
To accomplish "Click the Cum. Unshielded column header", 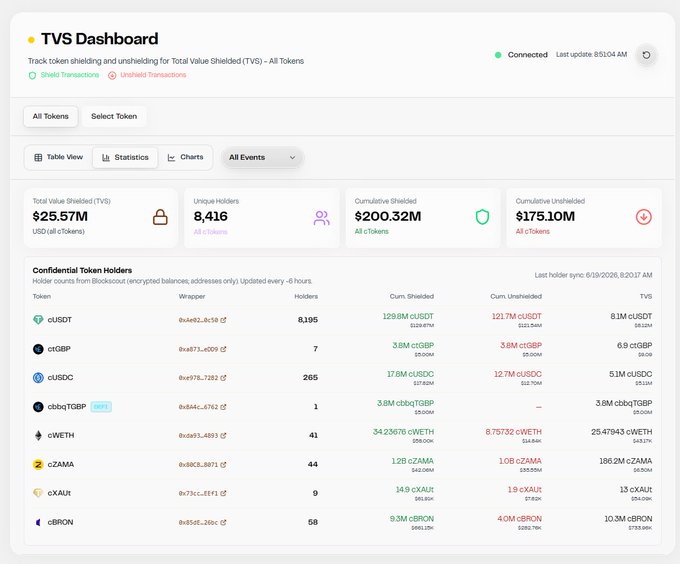I will coord(516,297).
